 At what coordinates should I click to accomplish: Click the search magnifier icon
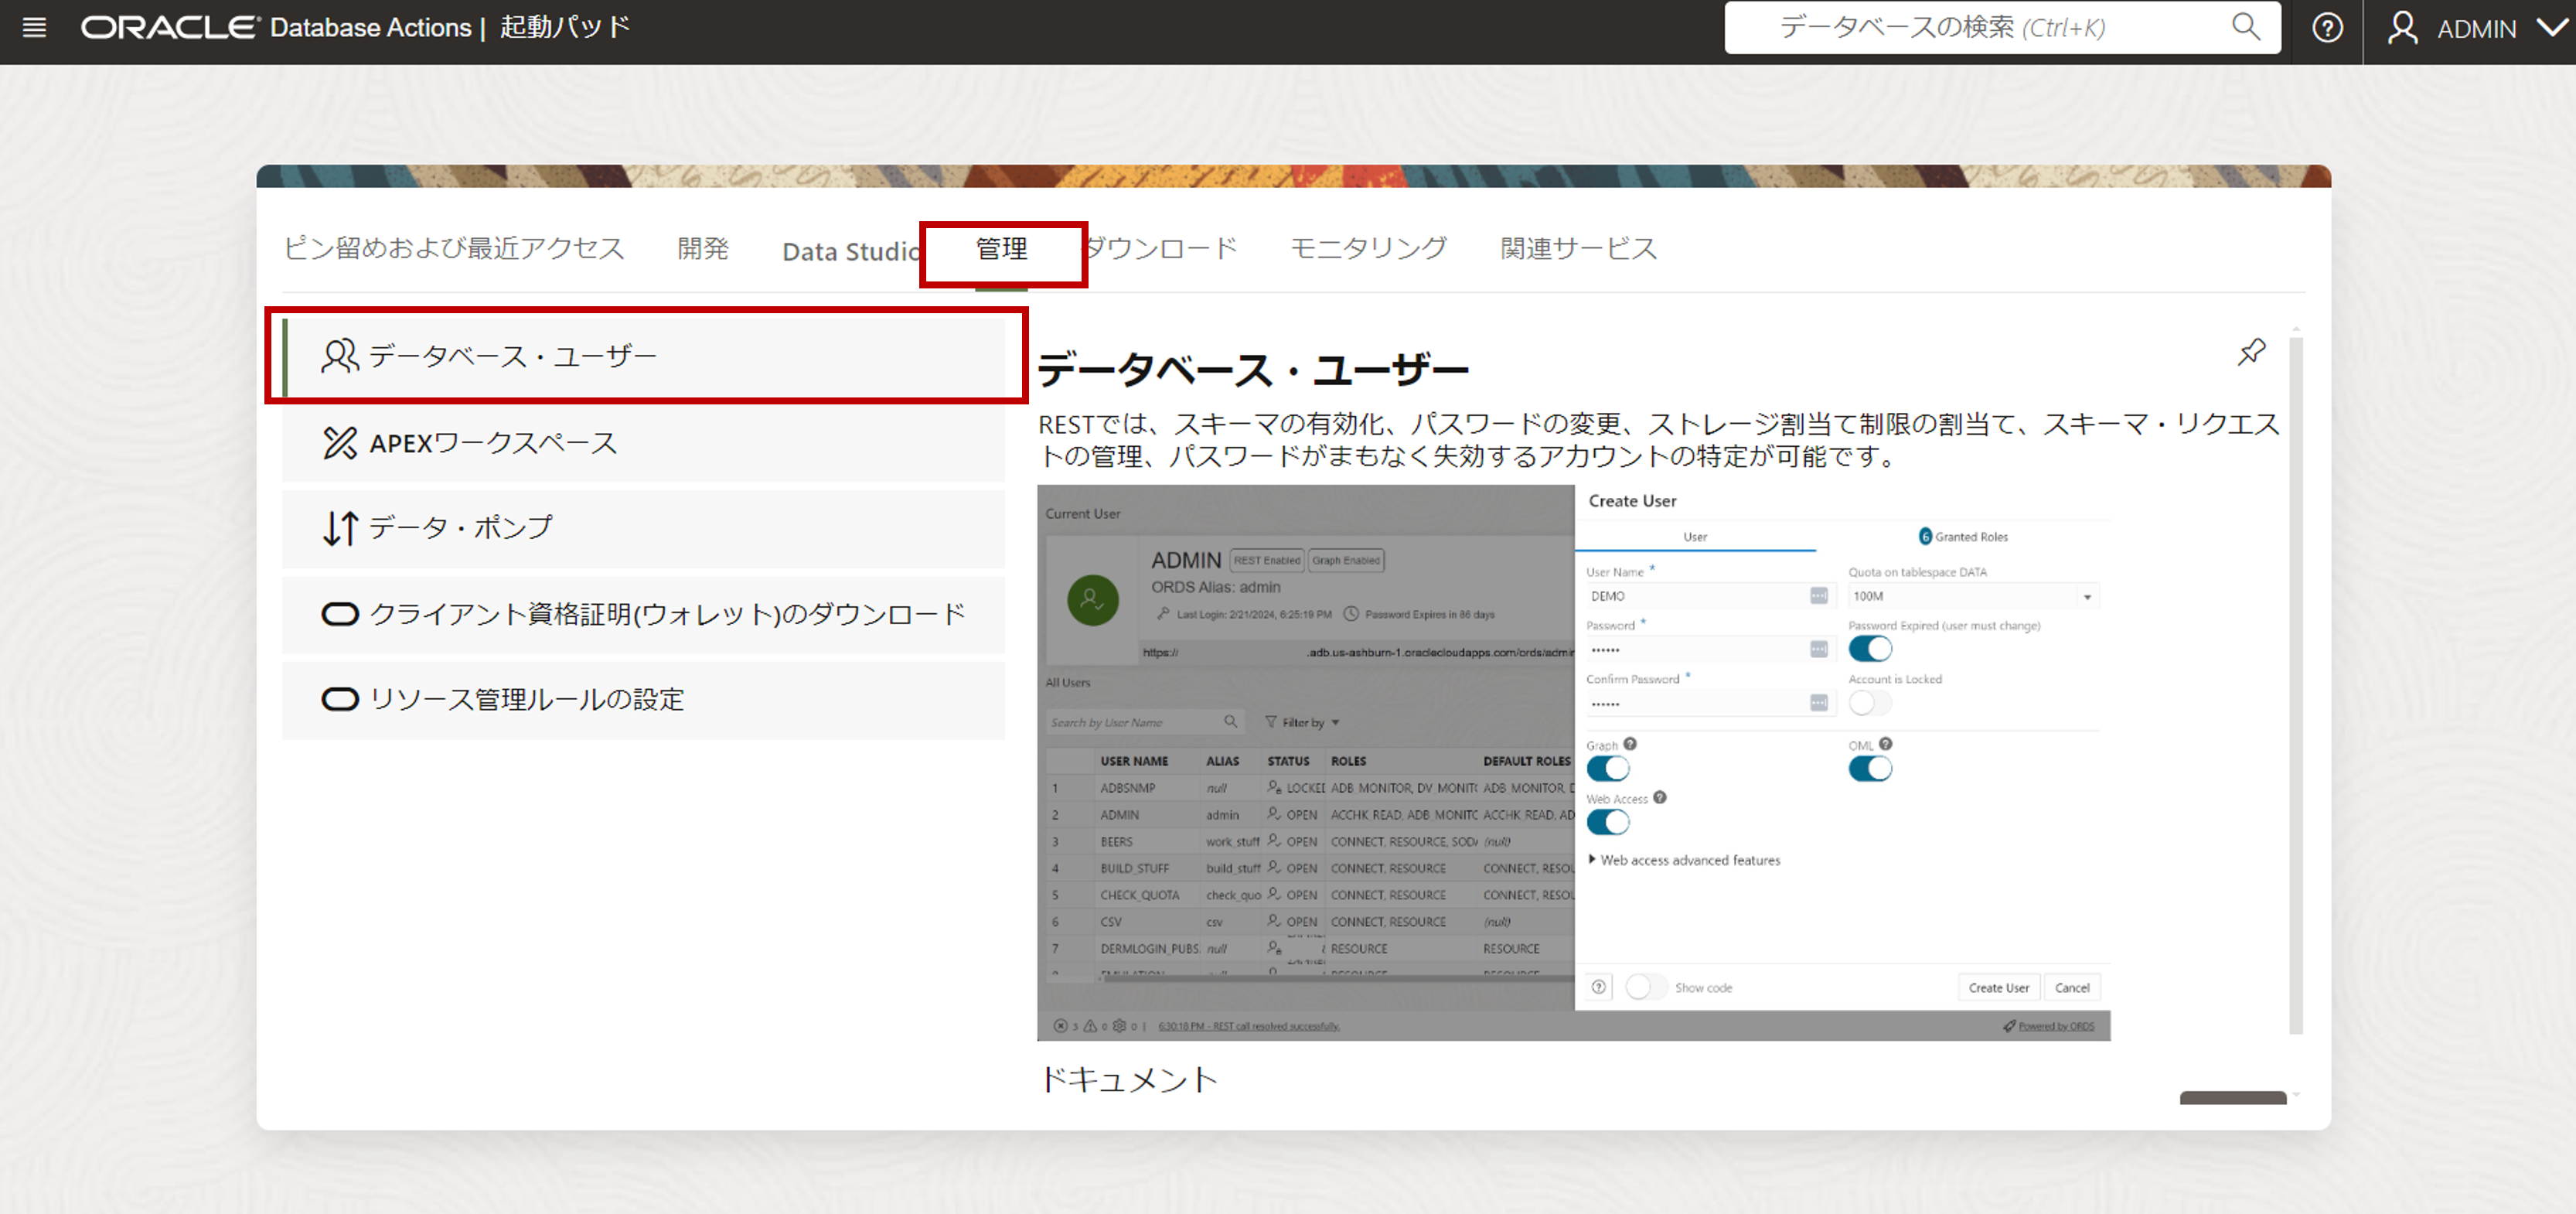[x=2245, y=27]
